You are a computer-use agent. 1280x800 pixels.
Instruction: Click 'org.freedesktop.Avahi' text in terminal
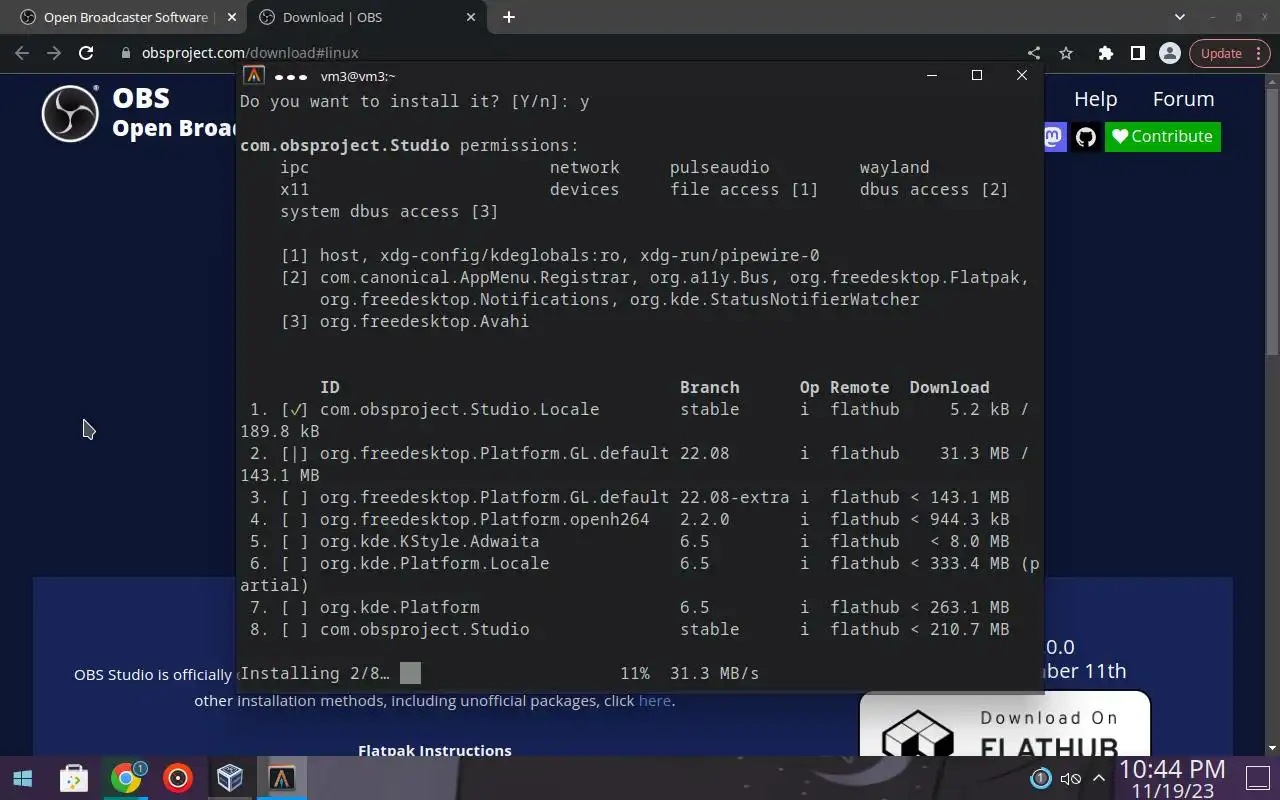[x=425, y=321]
